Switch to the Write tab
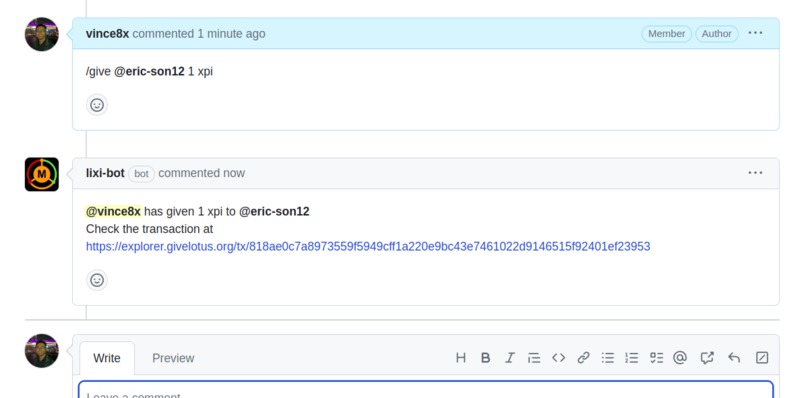This screenshot has width=806, height=398. (x=107, y=358)
